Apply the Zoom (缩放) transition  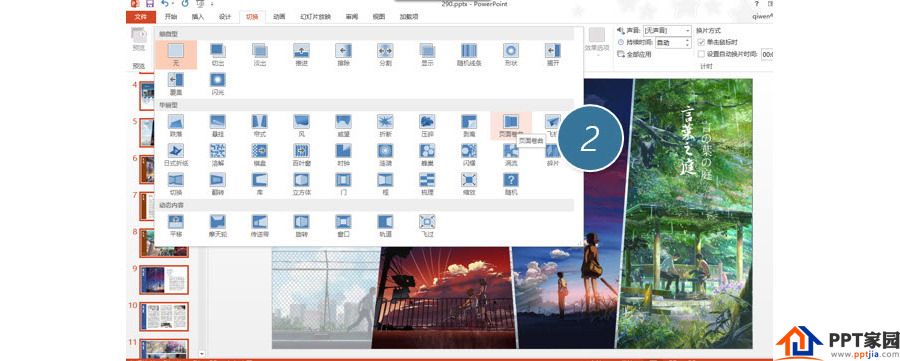pyautogui.click(x=469, y=184)
